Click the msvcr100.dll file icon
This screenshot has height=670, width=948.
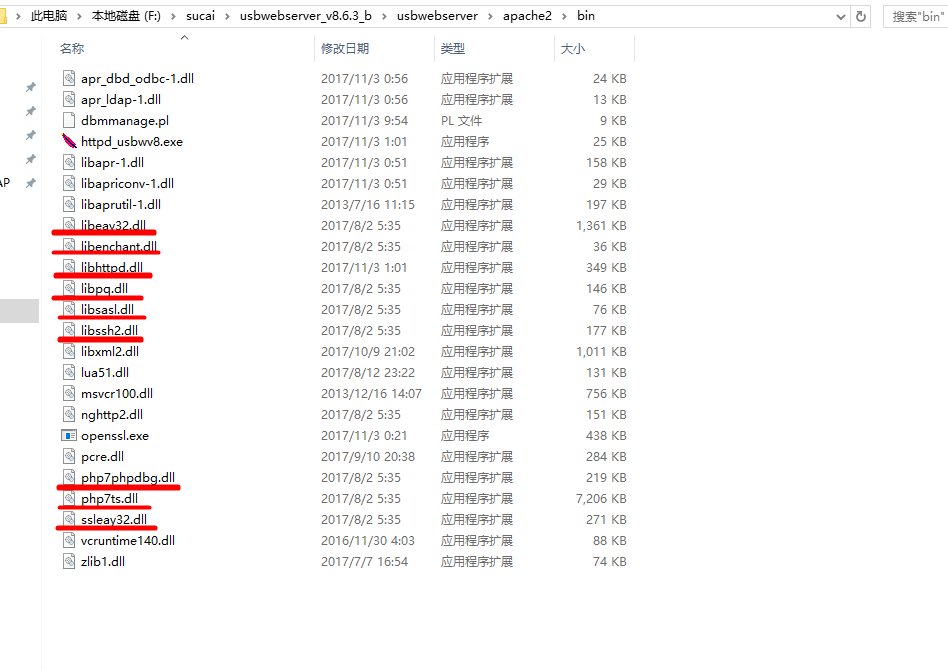tap(69, 393)
